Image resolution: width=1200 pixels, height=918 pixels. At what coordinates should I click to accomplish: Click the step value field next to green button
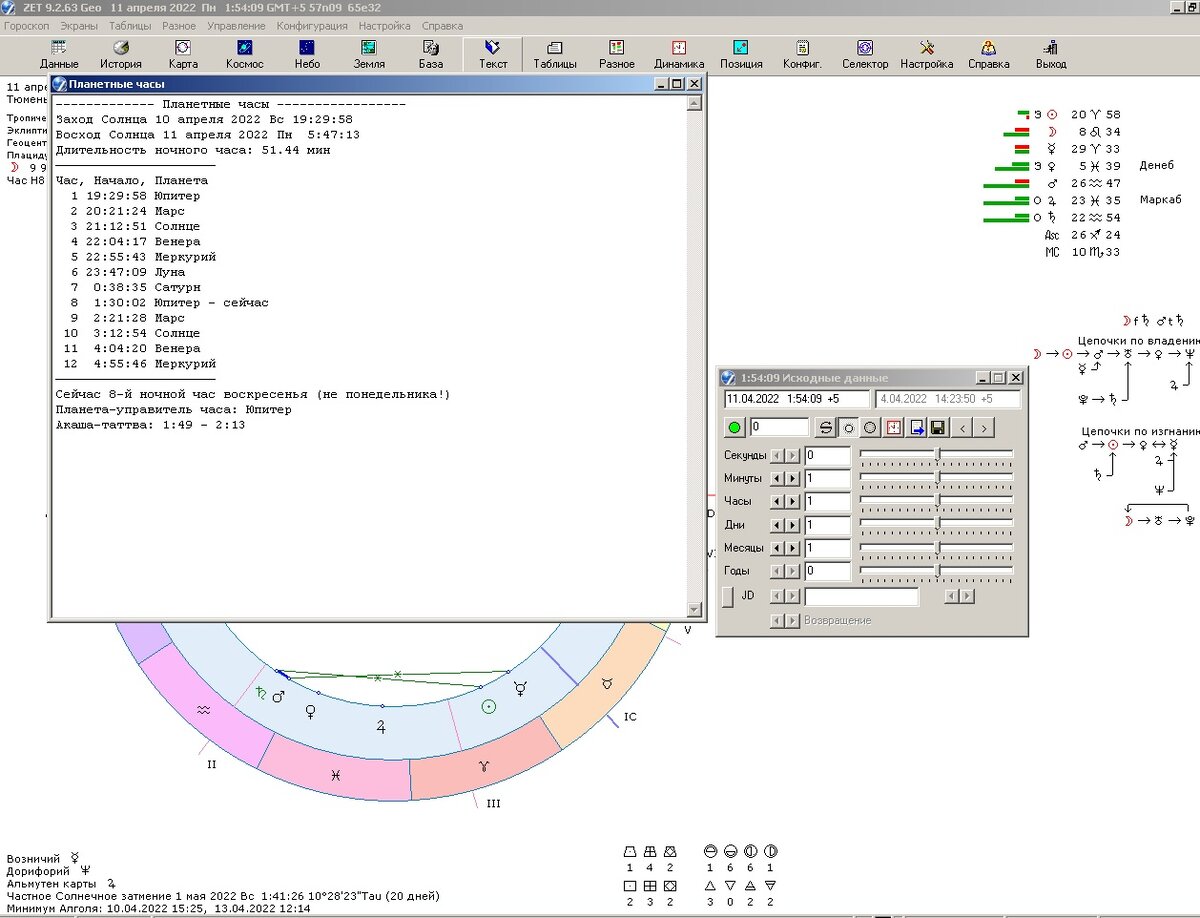point(778,428)
